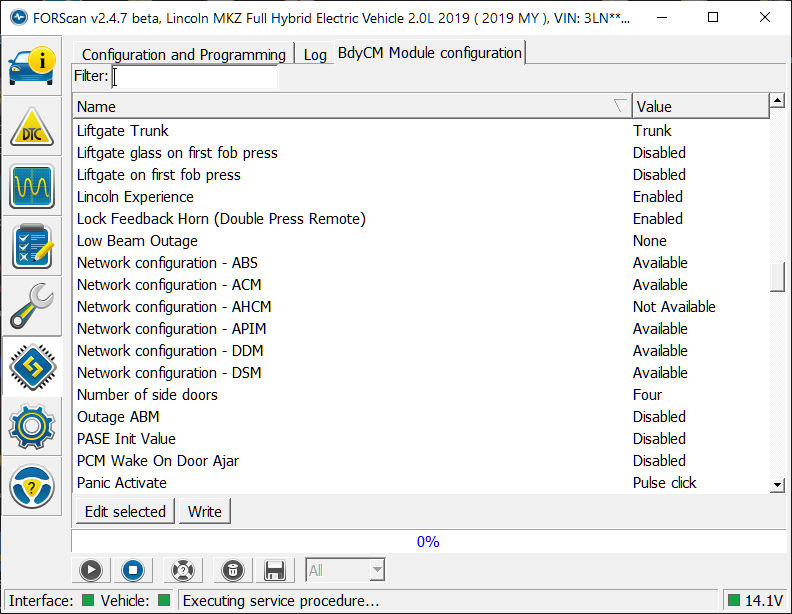Open the tests checklist section
The width and height of the screenshot is (792, 614).
coord(31,247)
